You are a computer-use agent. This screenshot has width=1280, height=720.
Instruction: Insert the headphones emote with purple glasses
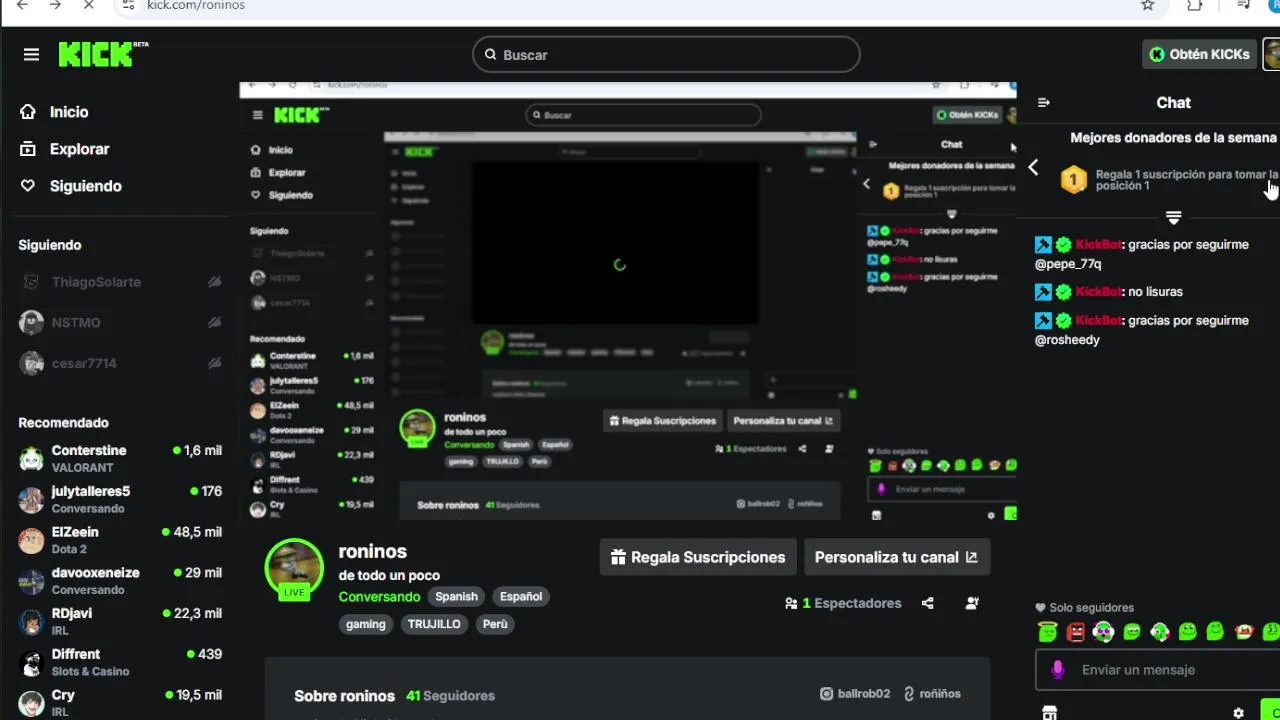point(1103,631)
